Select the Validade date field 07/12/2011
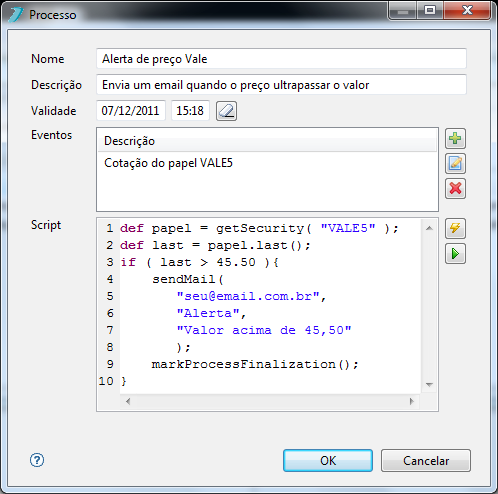 pos(131,110)
